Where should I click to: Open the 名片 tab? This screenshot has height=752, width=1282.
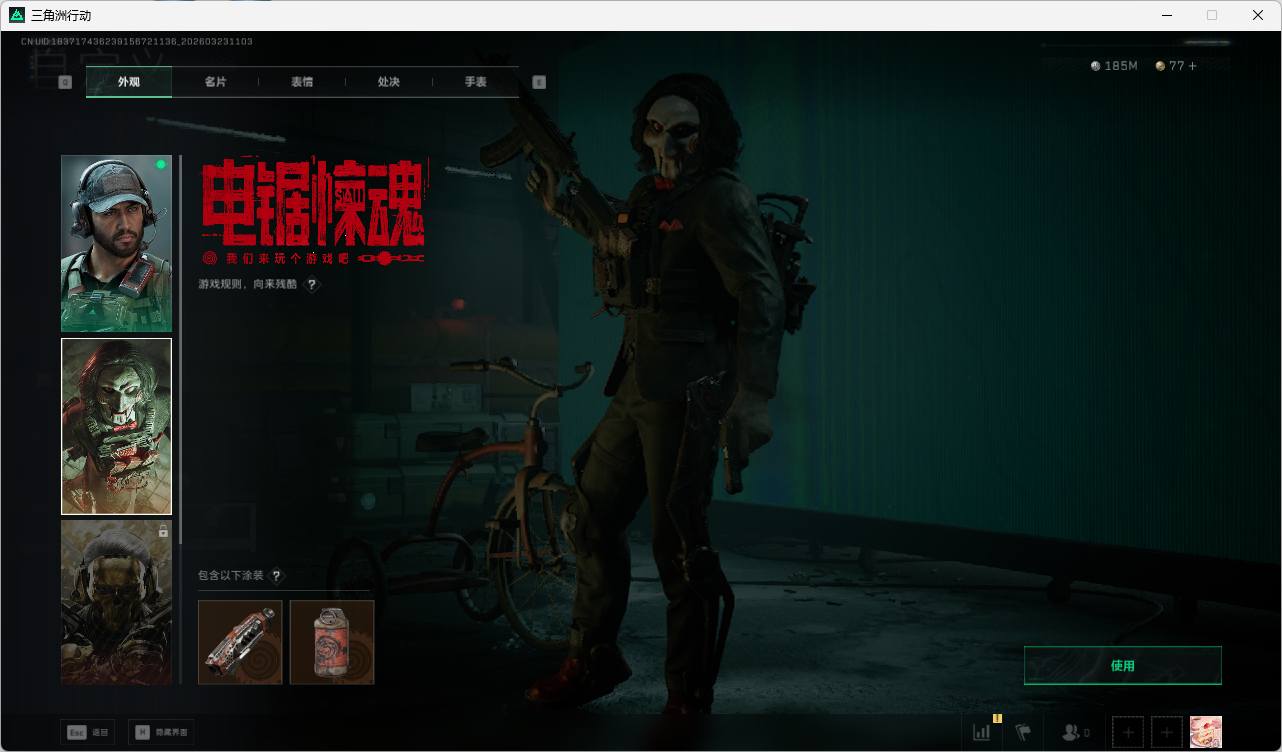point(215,82)
